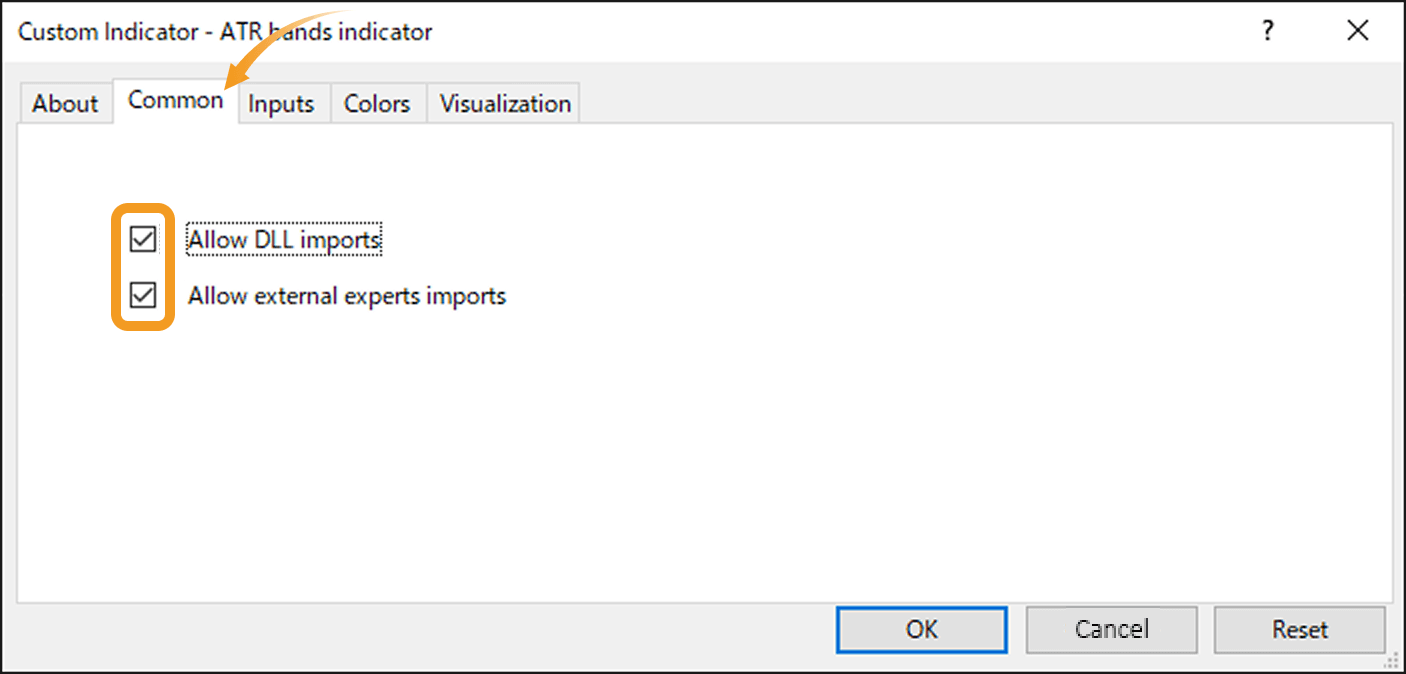Click the blank title bar space left of help icon
The image size is (1406, 674).
(x=850, y=31)
